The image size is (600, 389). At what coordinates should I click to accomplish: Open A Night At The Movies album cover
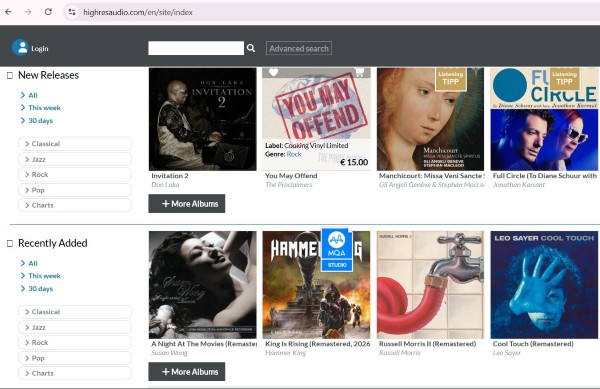tap(203, 285)
